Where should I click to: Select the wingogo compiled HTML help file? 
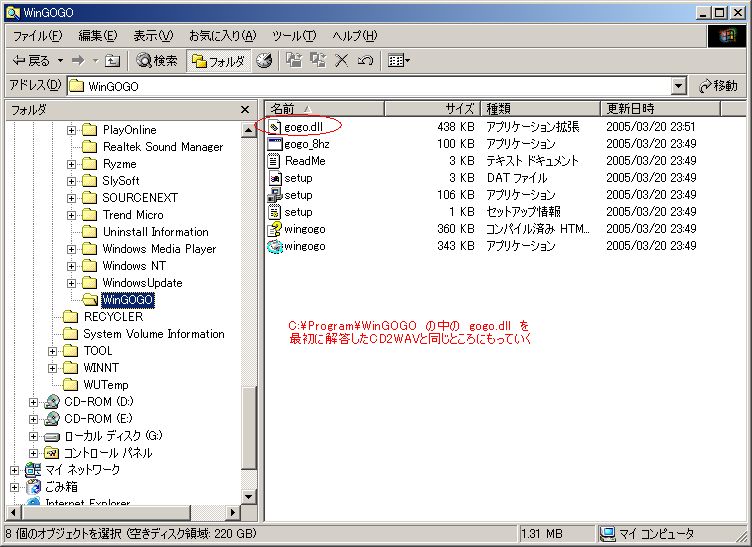pyautogui.click(x=275, y=229)
